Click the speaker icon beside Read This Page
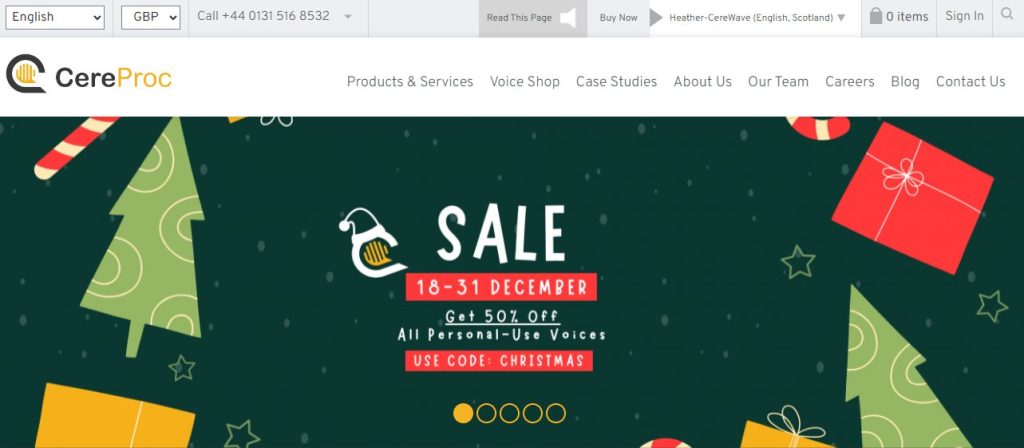Image resolution: width=1024 pixels, height=448 pixels. pos(568,18)
